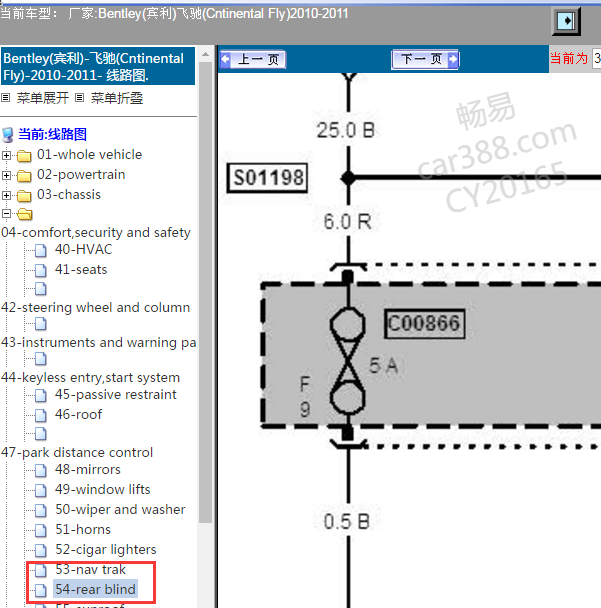Click the page icon beside 40-HVAC
601x608 pixels.
coord(41,250)
